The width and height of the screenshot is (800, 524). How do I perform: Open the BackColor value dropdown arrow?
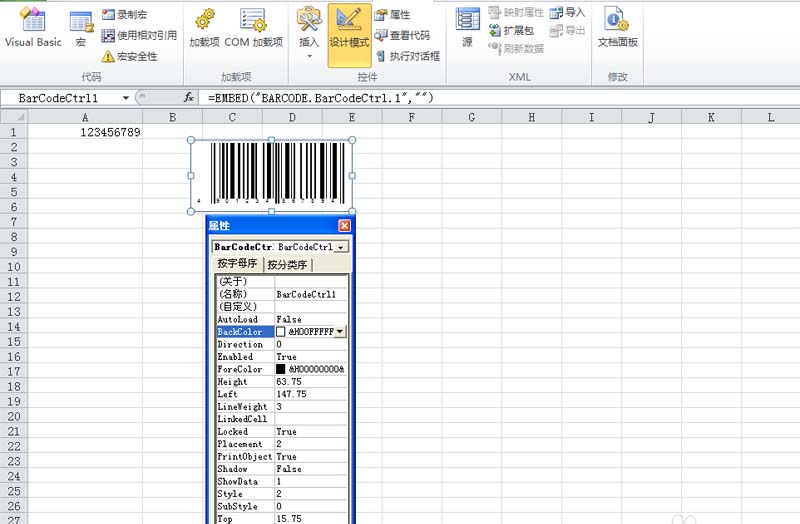pos(340,332)
